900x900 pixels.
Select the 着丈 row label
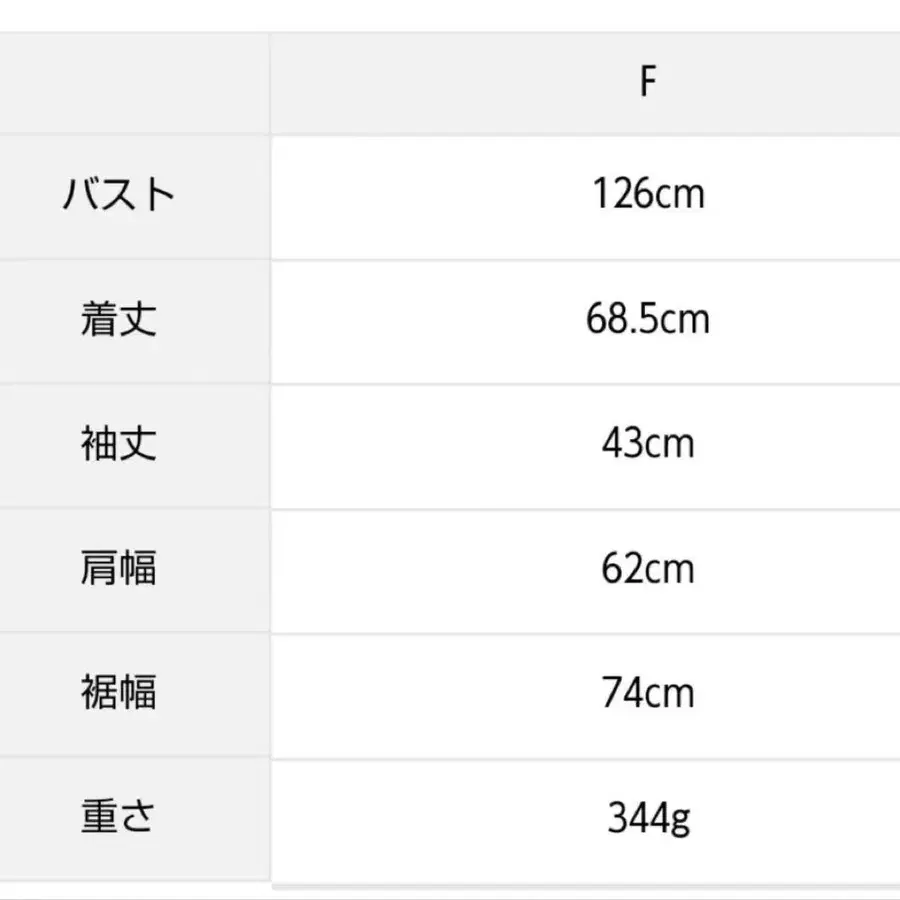point(119,320)
